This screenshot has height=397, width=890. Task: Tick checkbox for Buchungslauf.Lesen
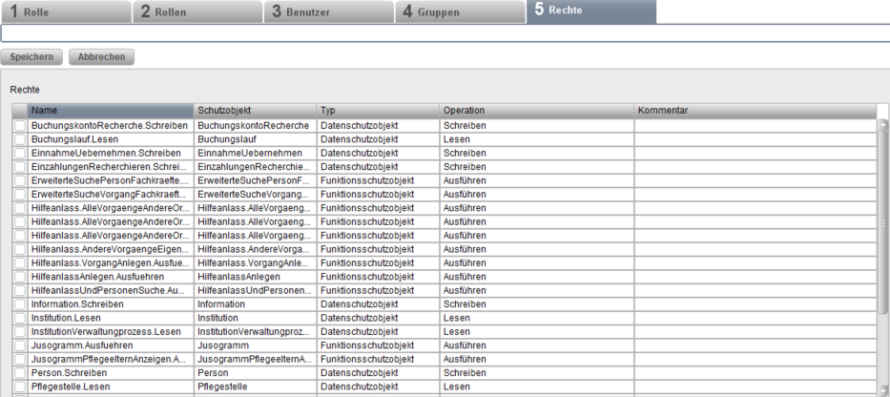(x=20, y=139)
